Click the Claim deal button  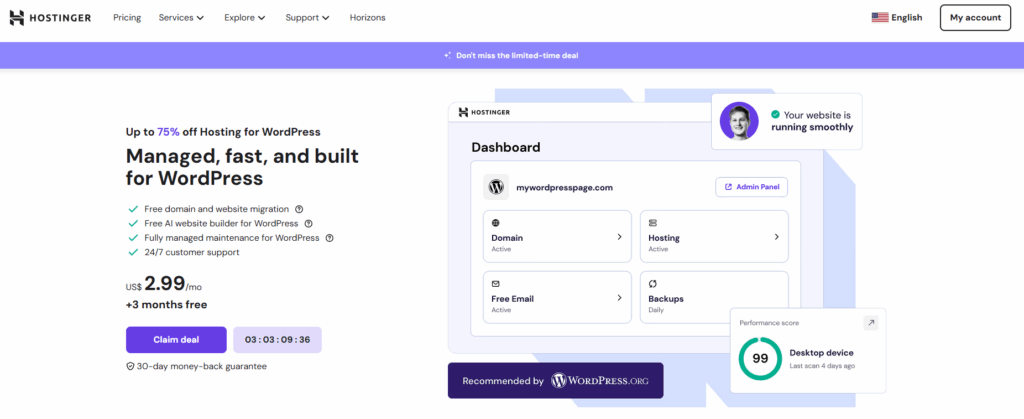pyautogui.click(x=176, y=339)
